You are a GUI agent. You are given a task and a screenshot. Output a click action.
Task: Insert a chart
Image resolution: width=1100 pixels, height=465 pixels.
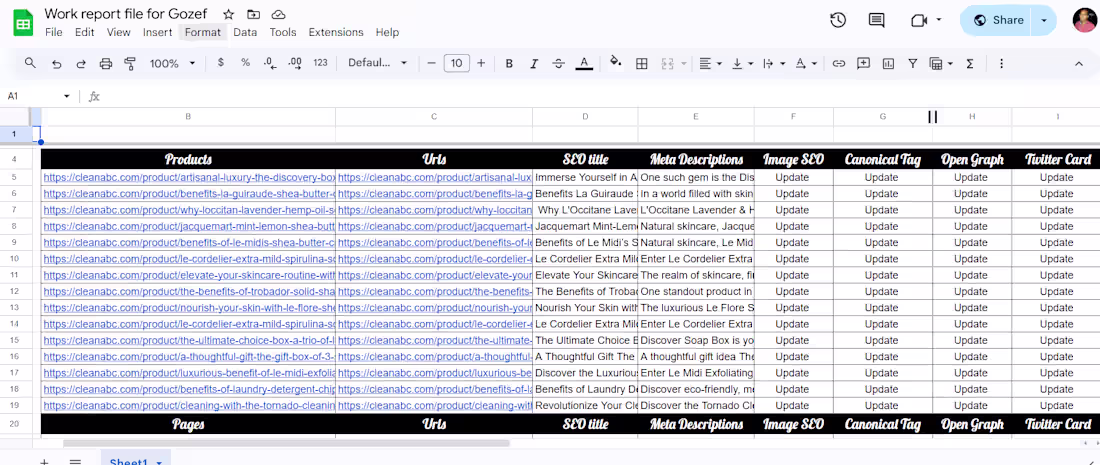click(888, 64)
